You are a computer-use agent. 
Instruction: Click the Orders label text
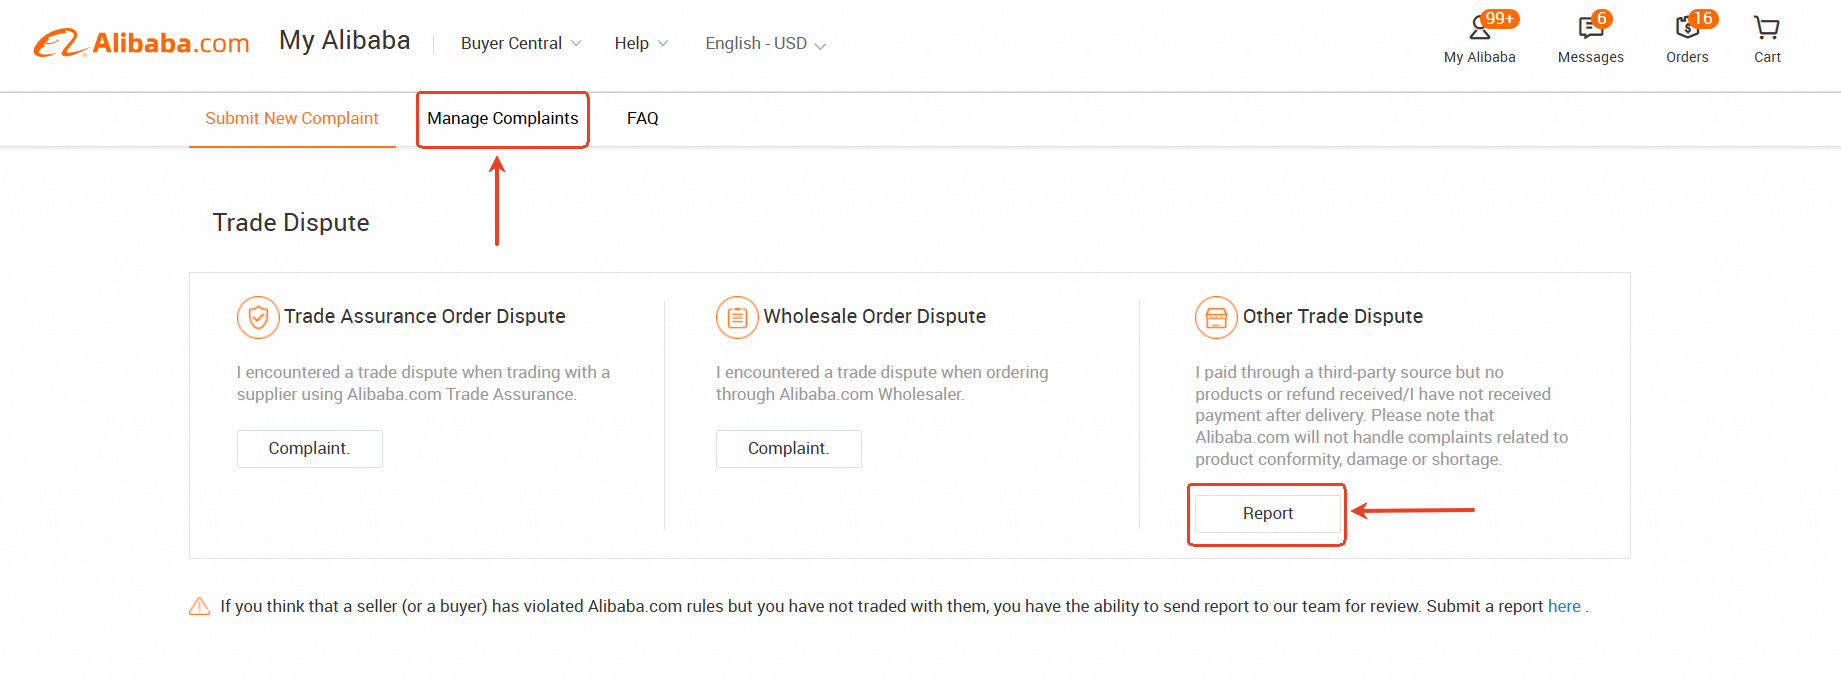1687,57
